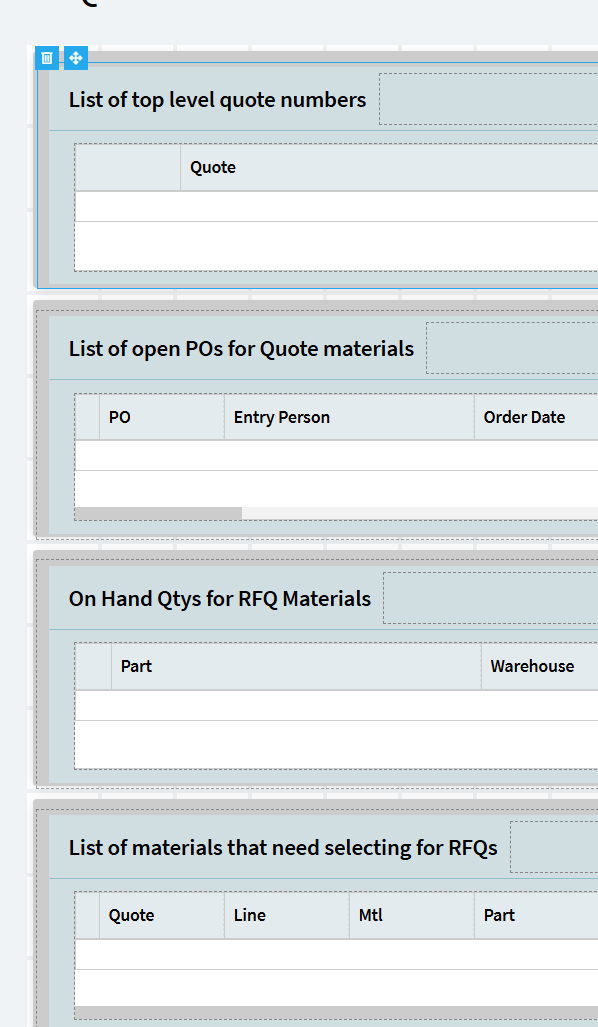
Task: Select the 'On Hand Qtys for RFQ Materials' title
Action: click(219, 599)
